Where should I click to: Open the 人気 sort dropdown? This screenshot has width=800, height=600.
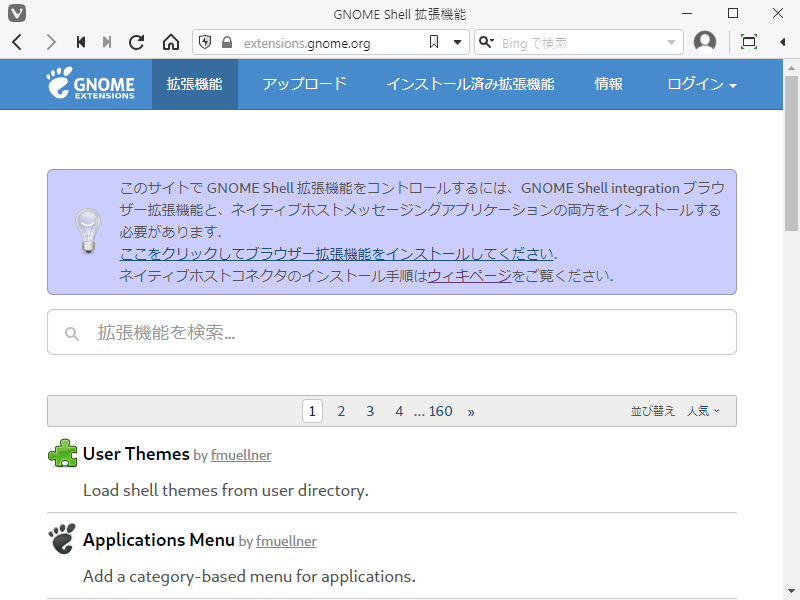click(x=703, y=411)
